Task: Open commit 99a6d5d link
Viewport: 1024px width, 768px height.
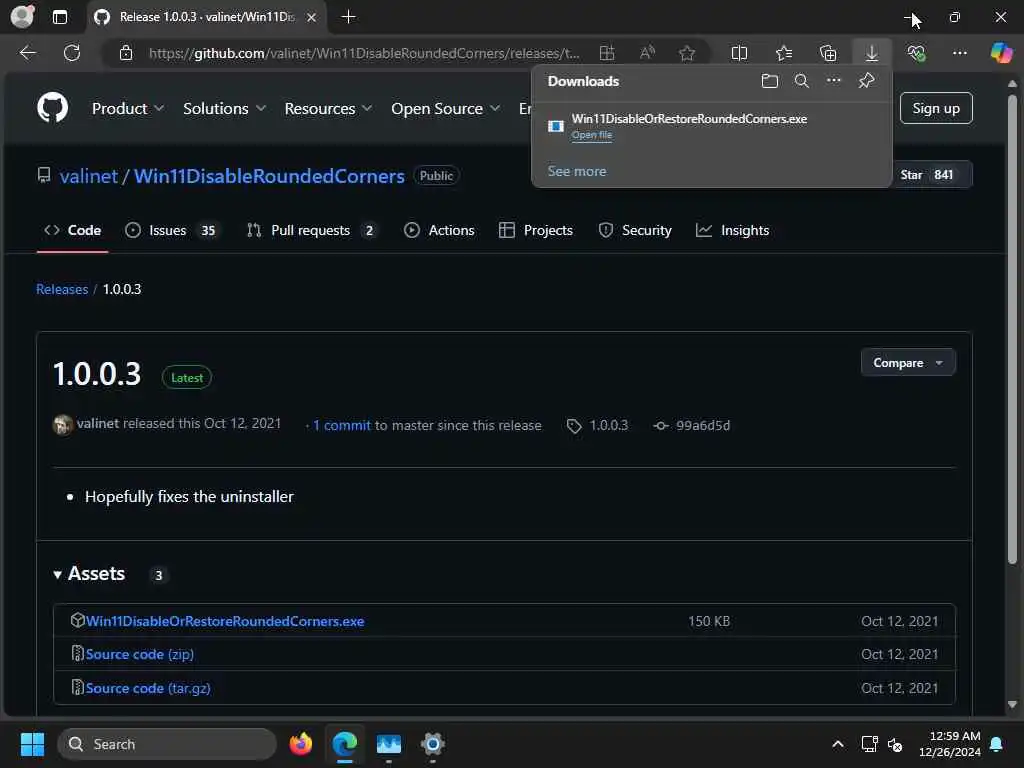Action: 703,426
